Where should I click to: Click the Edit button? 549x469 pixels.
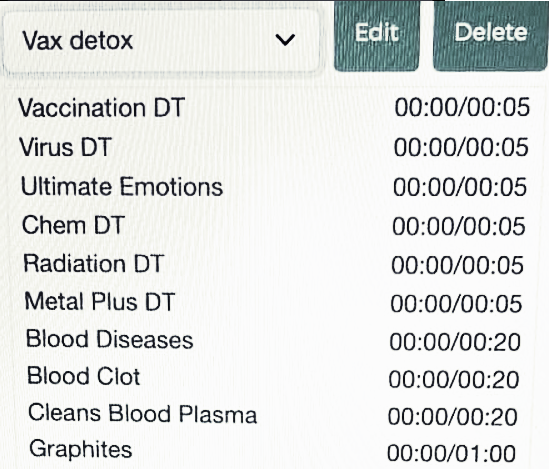377,35
